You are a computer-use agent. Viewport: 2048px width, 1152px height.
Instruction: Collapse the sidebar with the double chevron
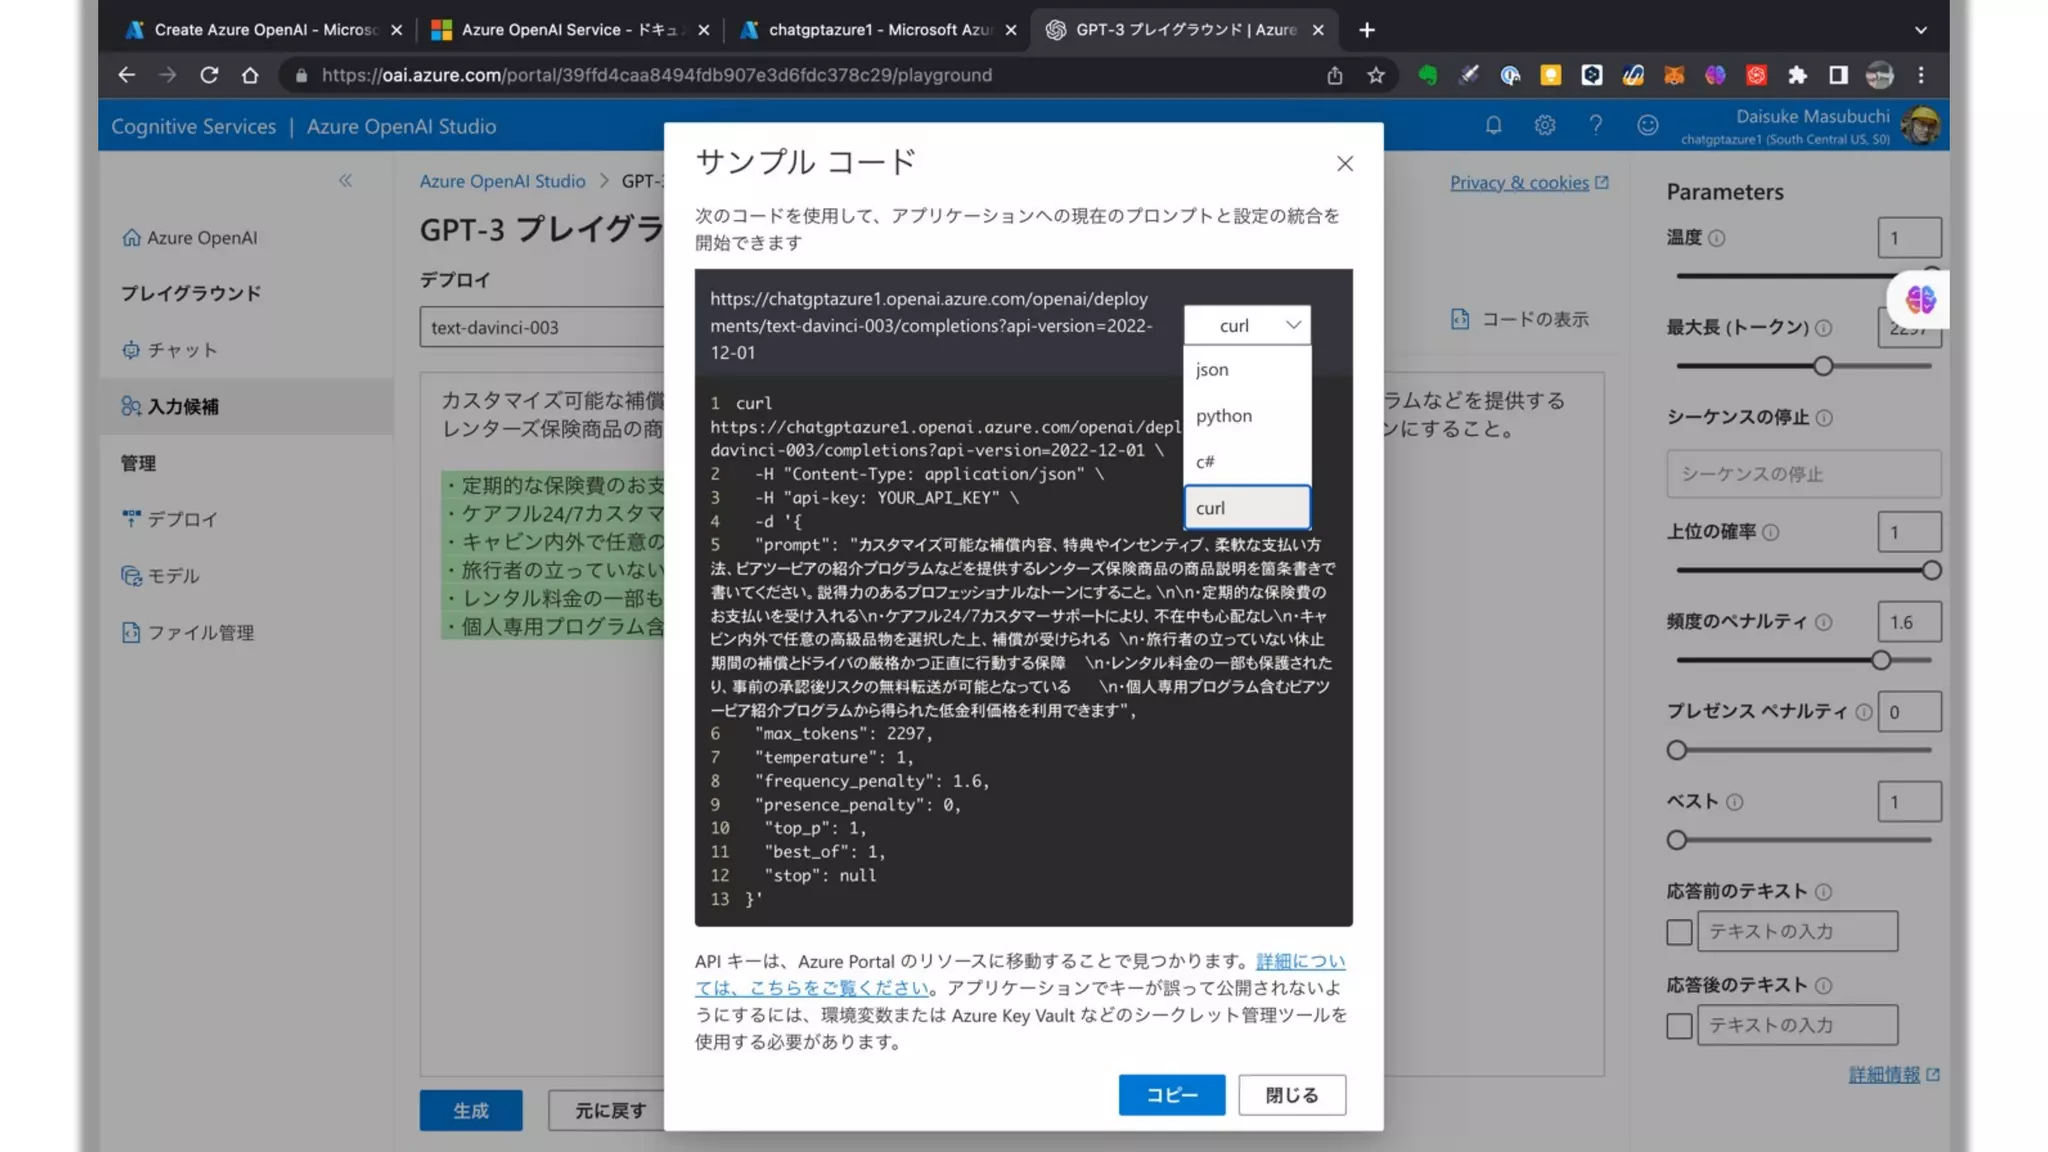[x=345, y=181]
